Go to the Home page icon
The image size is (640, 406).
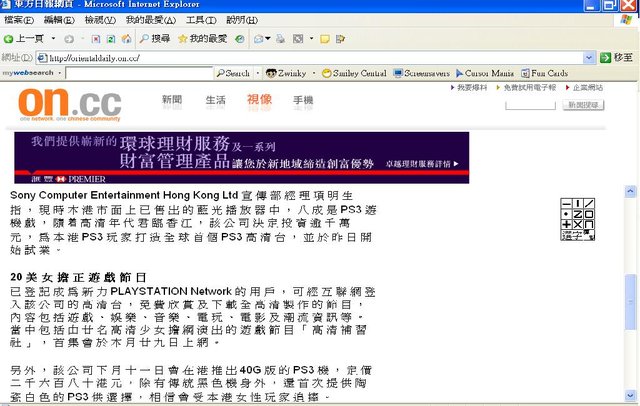pos(127,39)
